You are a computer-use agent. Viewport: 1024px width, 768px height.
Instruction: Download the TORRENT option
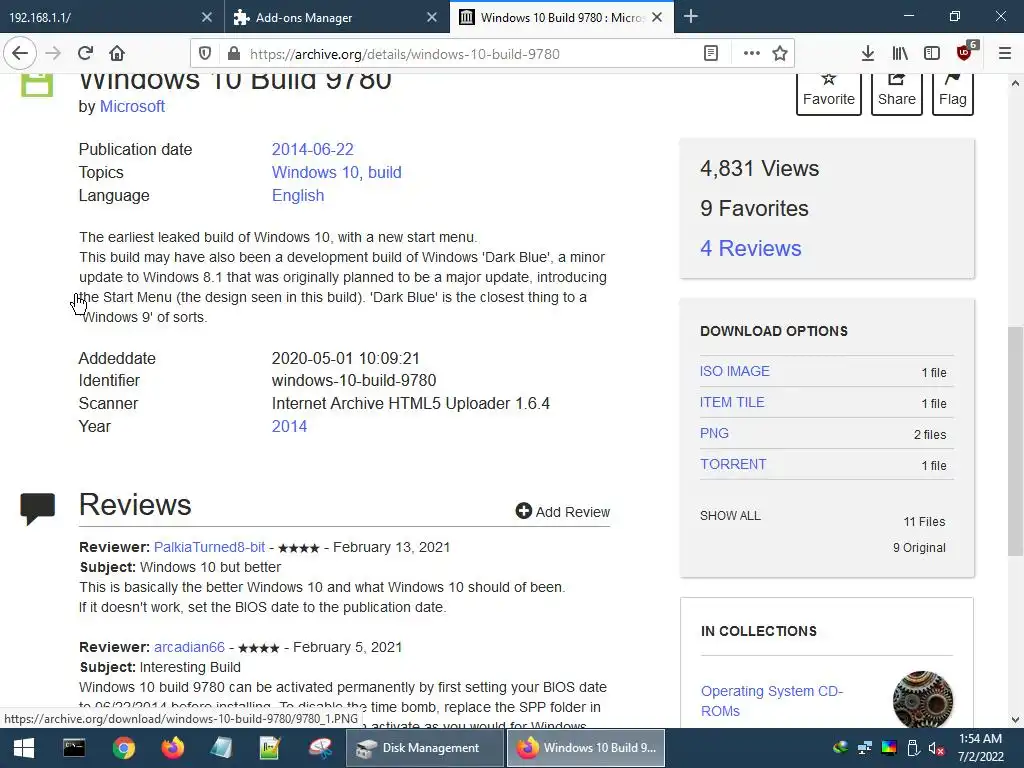[x=733, y=464]
